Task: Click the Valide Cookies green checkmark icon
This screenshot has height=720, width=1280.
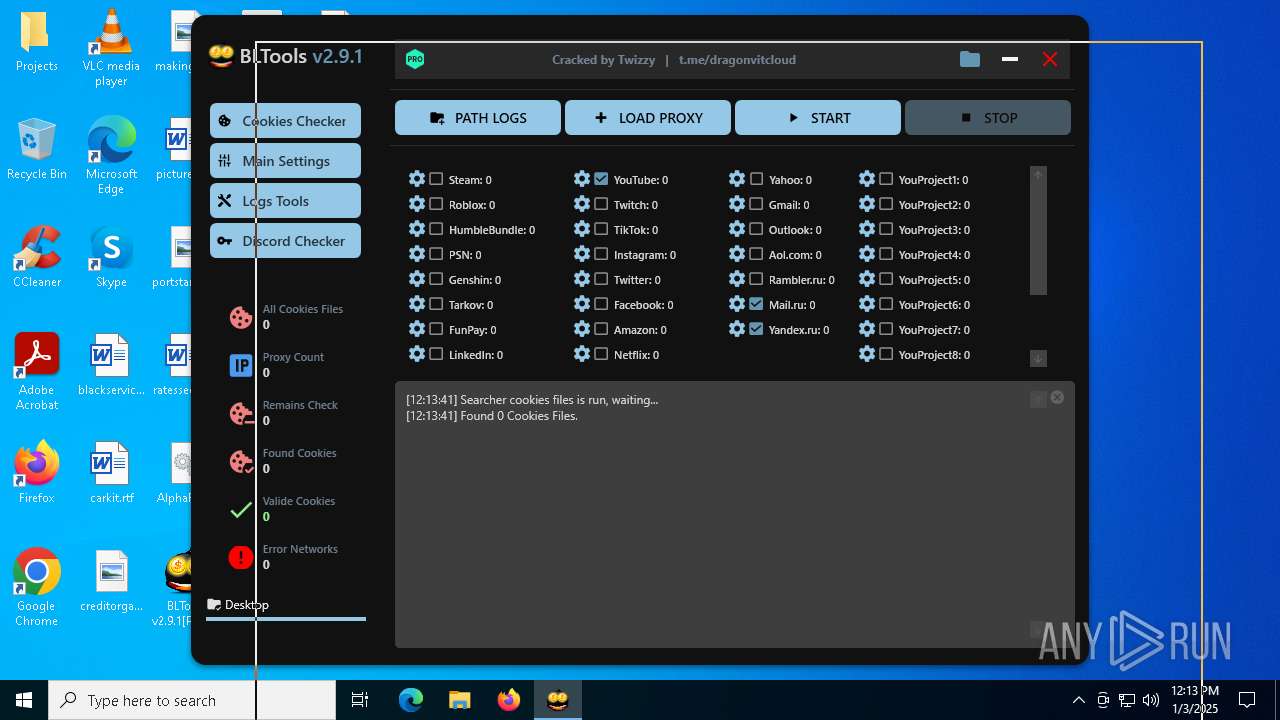Action: pos(241,510)
